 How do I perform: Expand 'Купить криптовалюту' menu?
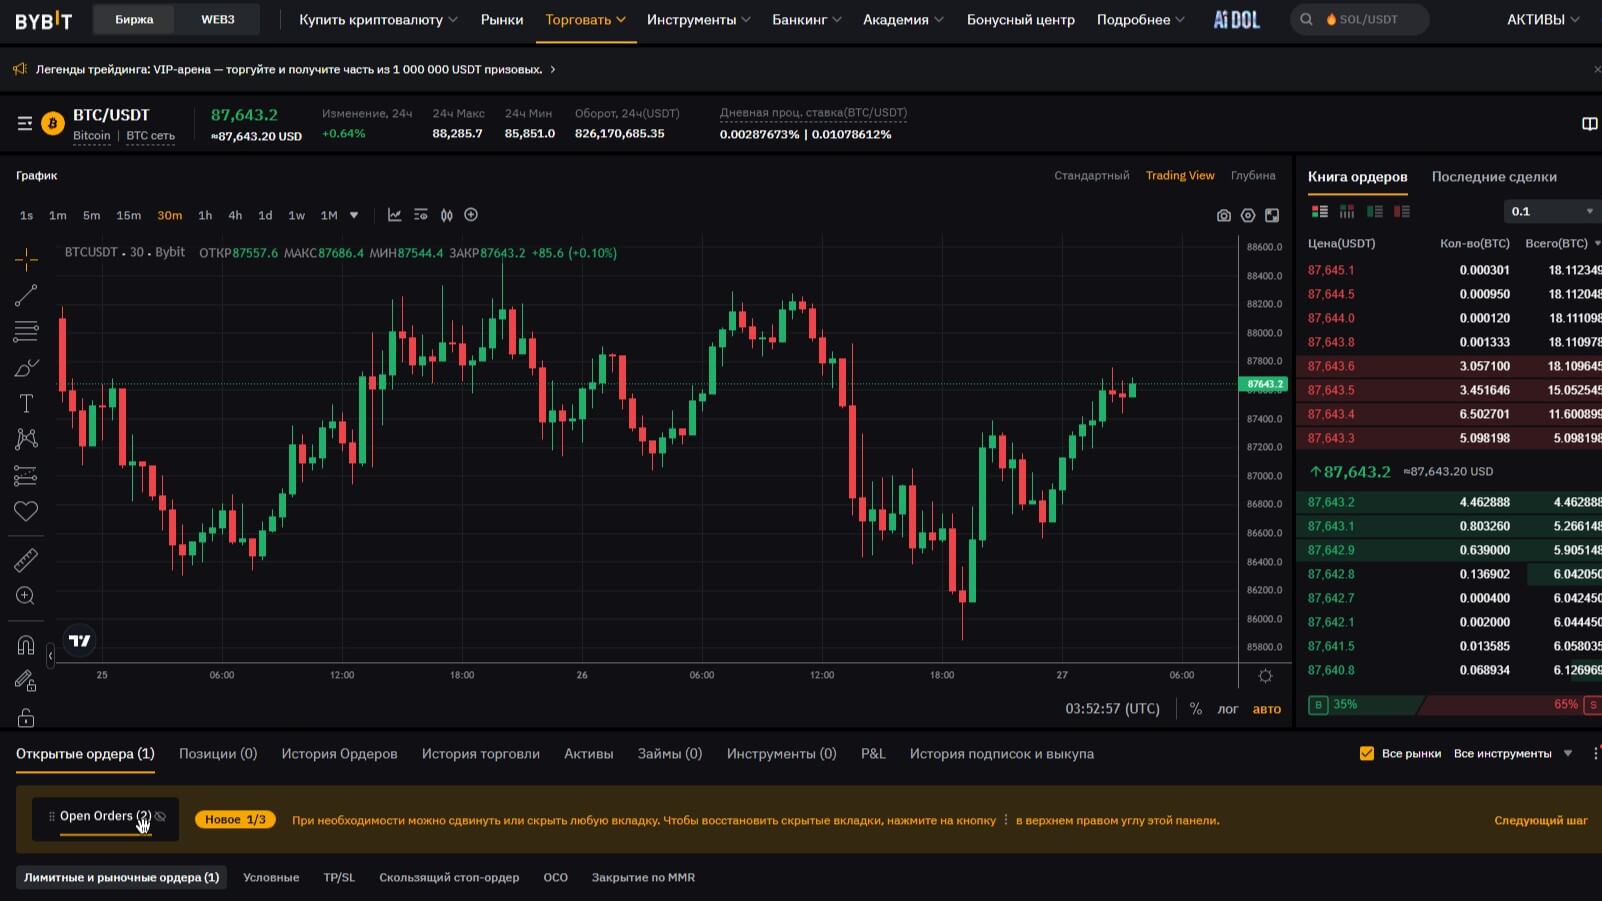click(378, 20)
